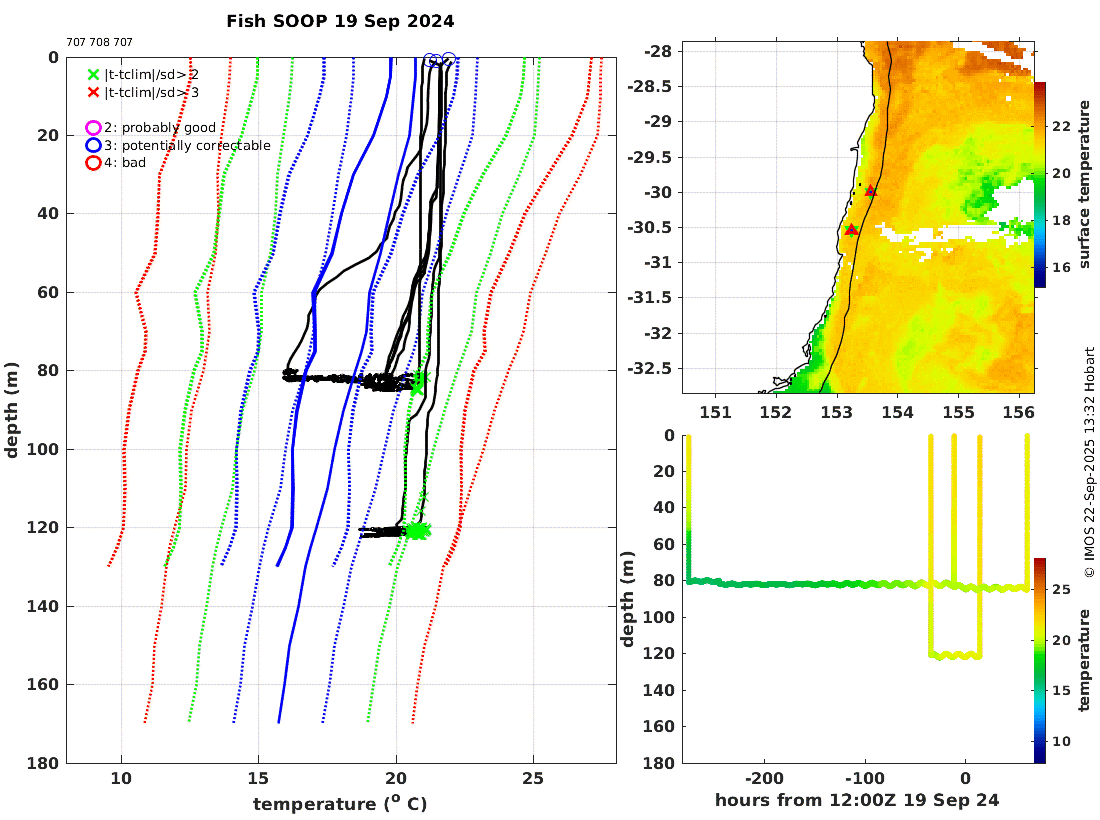Click longitude tick 153 on the map
Screen dimensions: 1100x820
point(836,412)
